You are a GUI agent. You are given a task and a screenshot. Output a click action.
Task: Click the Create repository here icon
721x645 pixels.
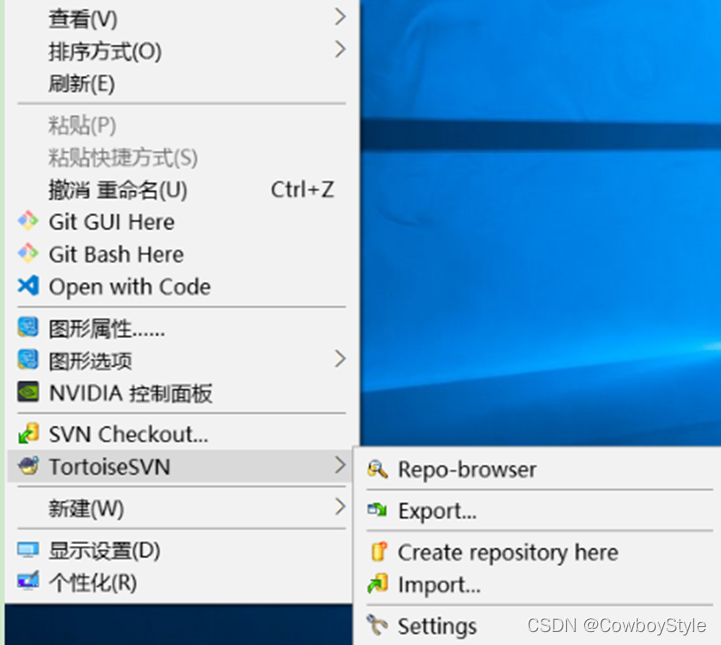click(377, 552)
